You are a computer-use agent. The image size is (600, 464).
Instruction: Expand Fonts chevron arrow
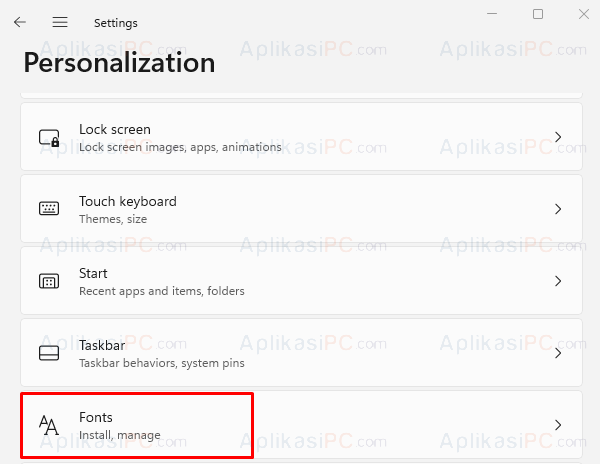tap(558, 425)
